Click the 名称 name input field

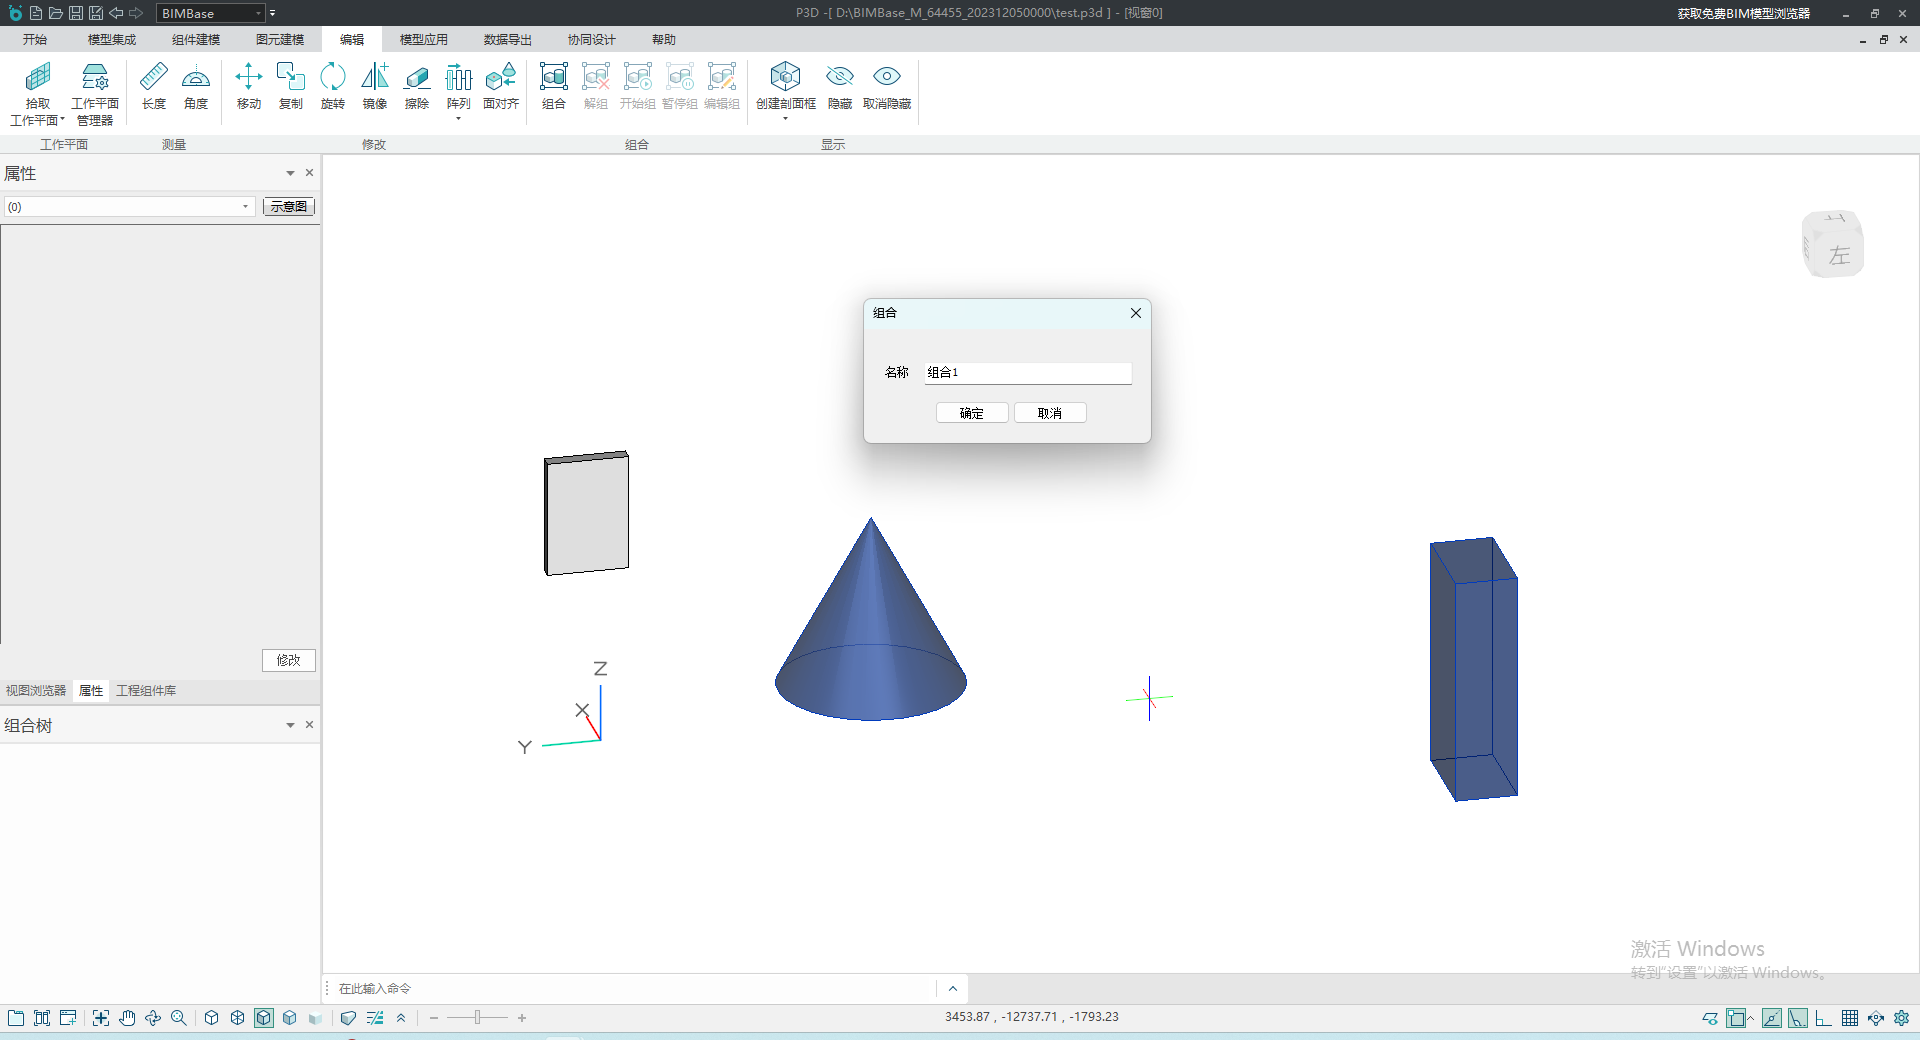(1027, 373)
